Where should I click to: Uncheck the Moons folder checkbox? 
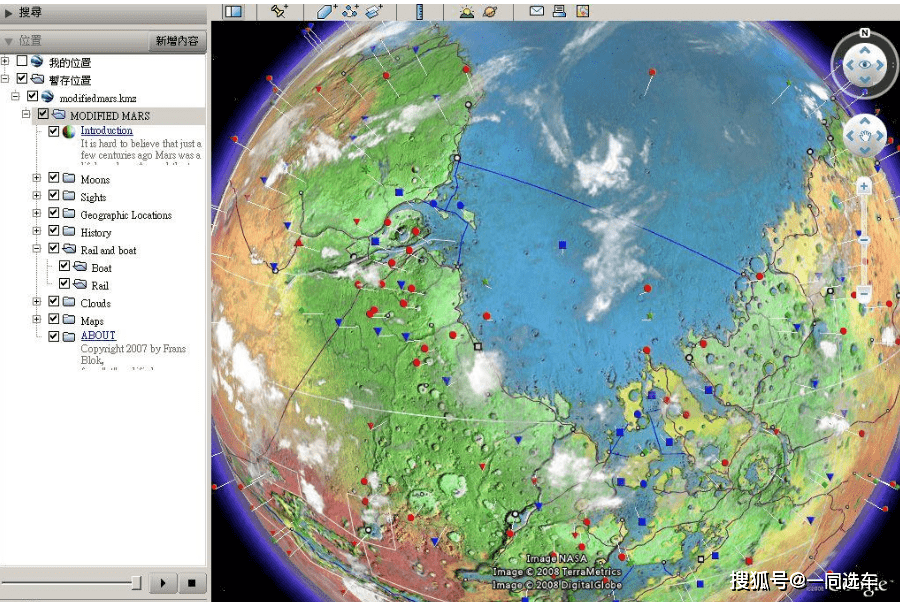click(x=53, y=178)
